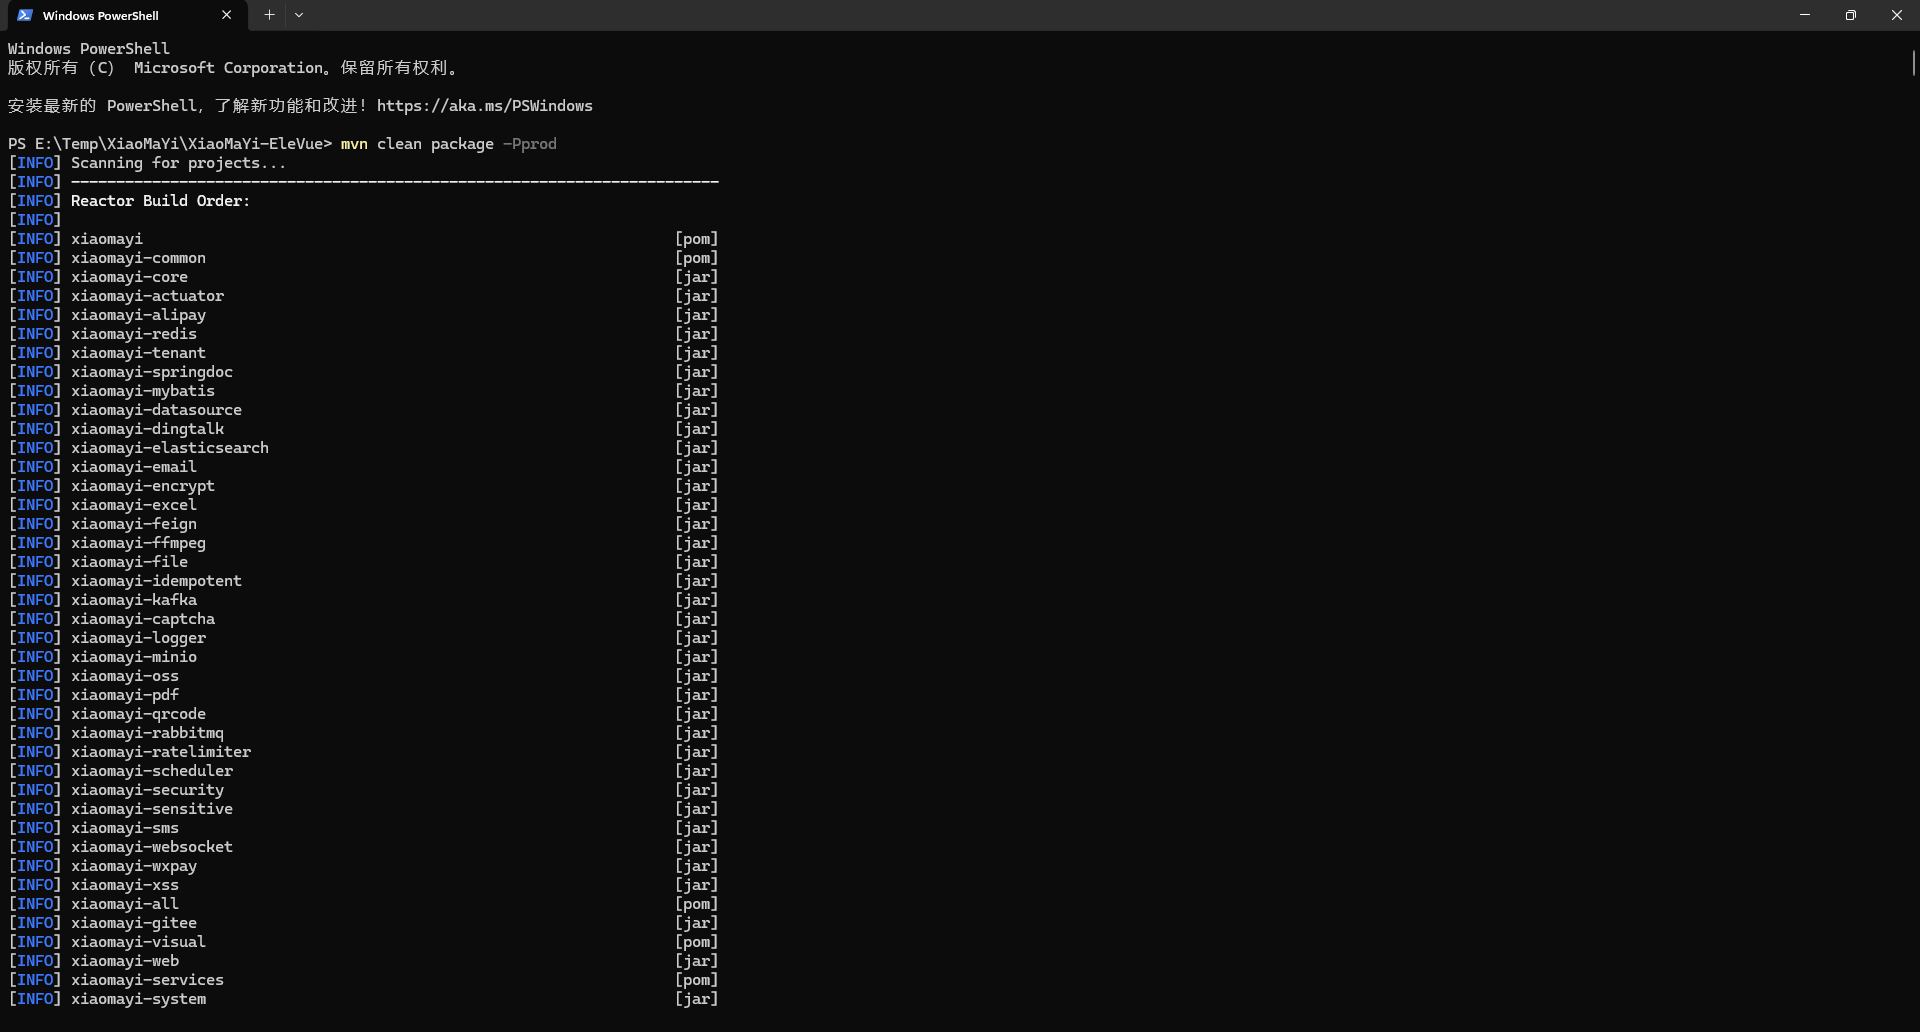Click the [jar] tag beside xiaomayi-system

click(696, 999)
